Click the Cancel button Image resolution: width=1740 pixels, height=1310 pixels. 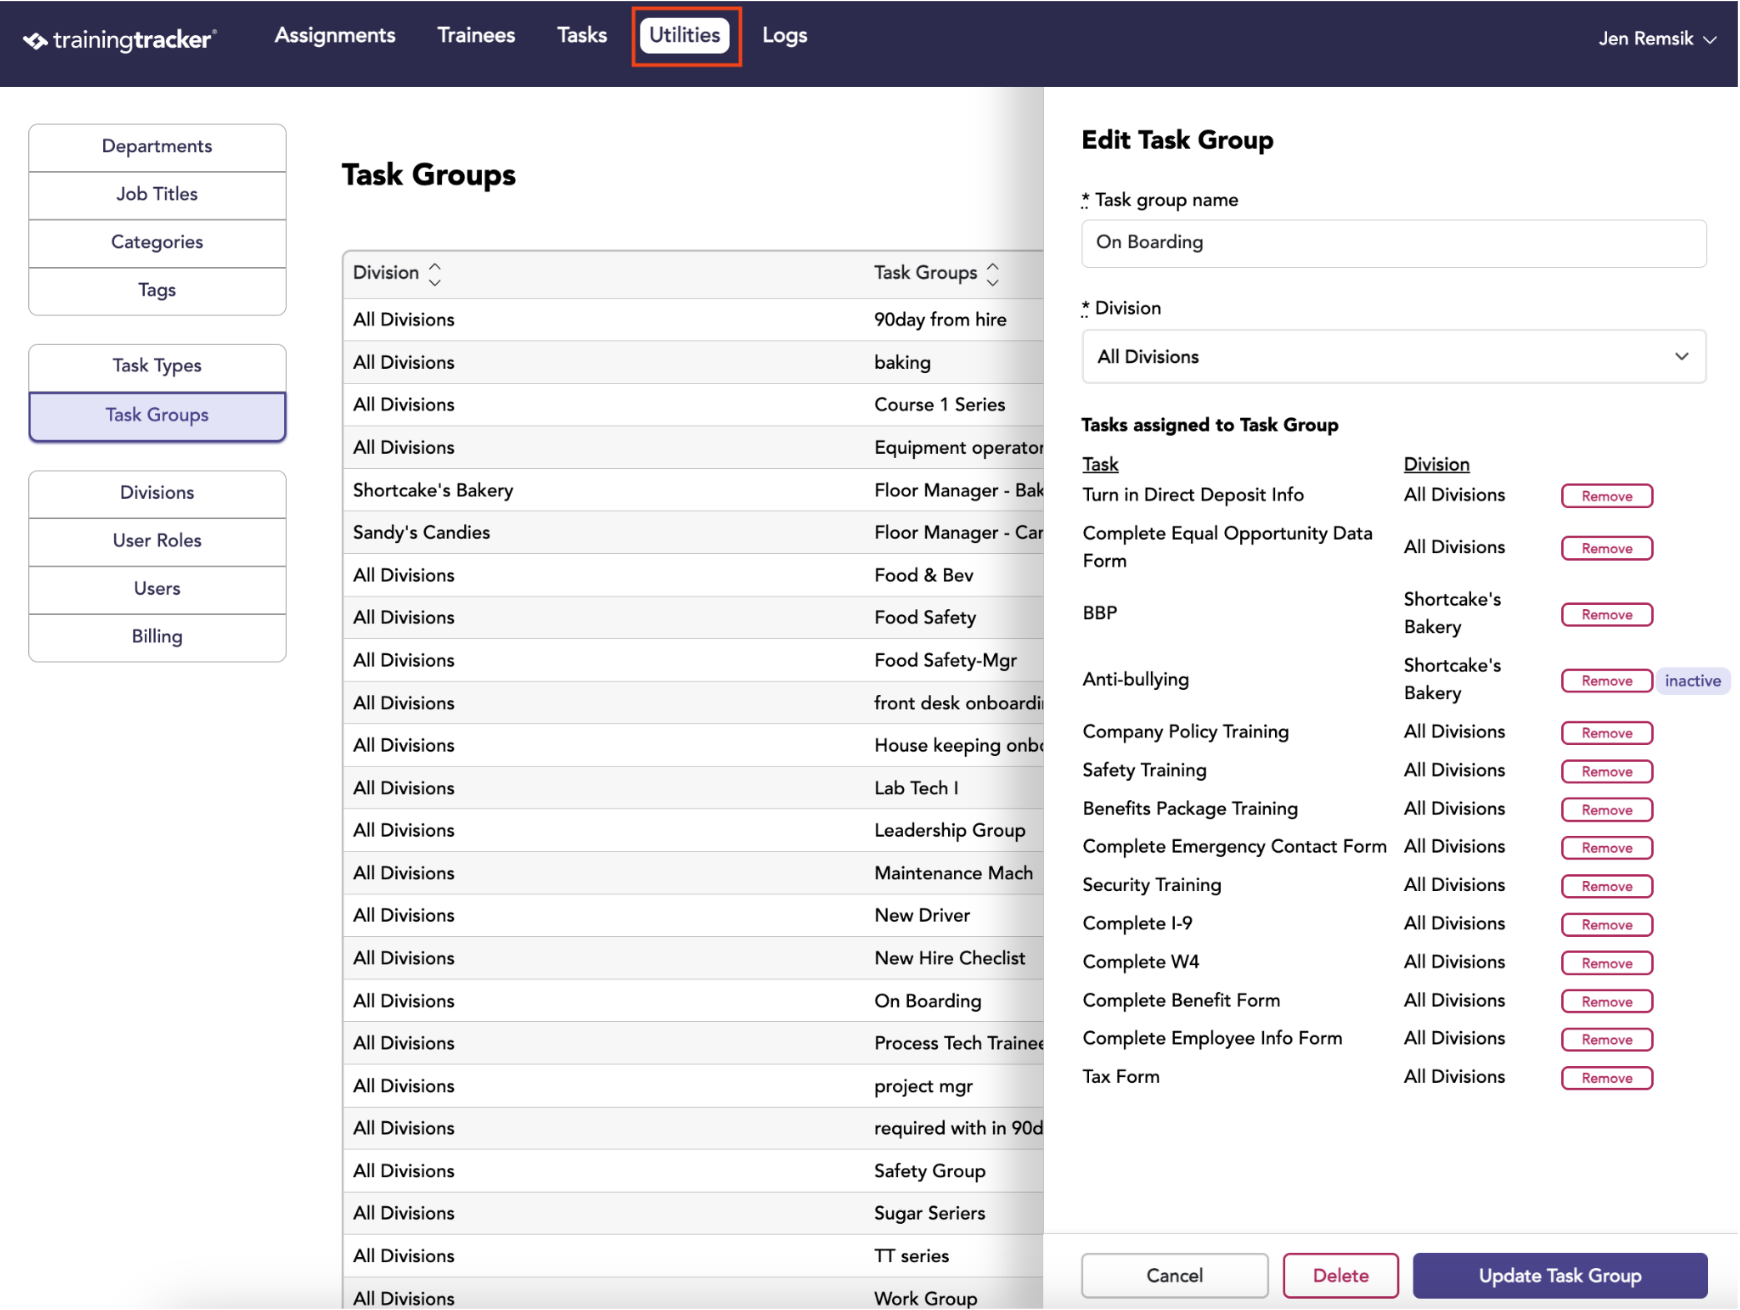click(1174, 1276)
